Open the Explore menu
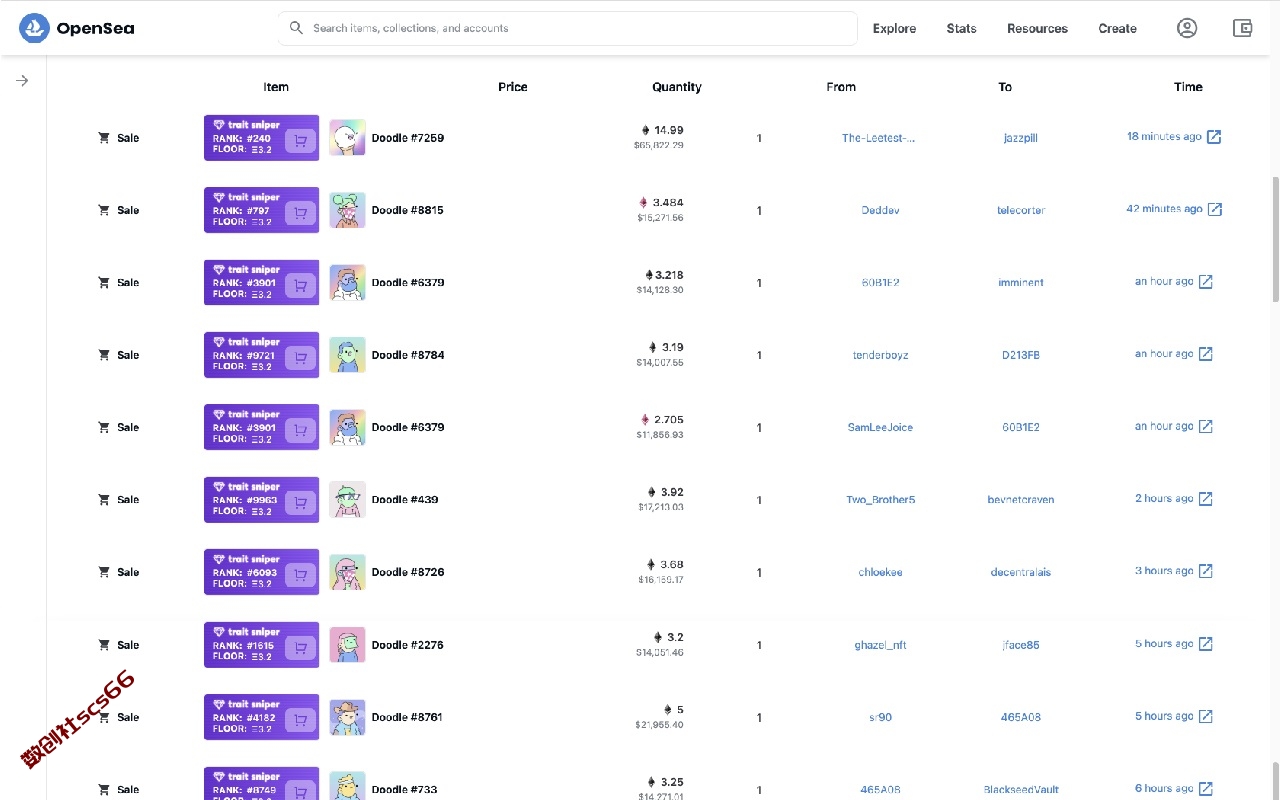1280x800 pixels. [x=894, y=28]
